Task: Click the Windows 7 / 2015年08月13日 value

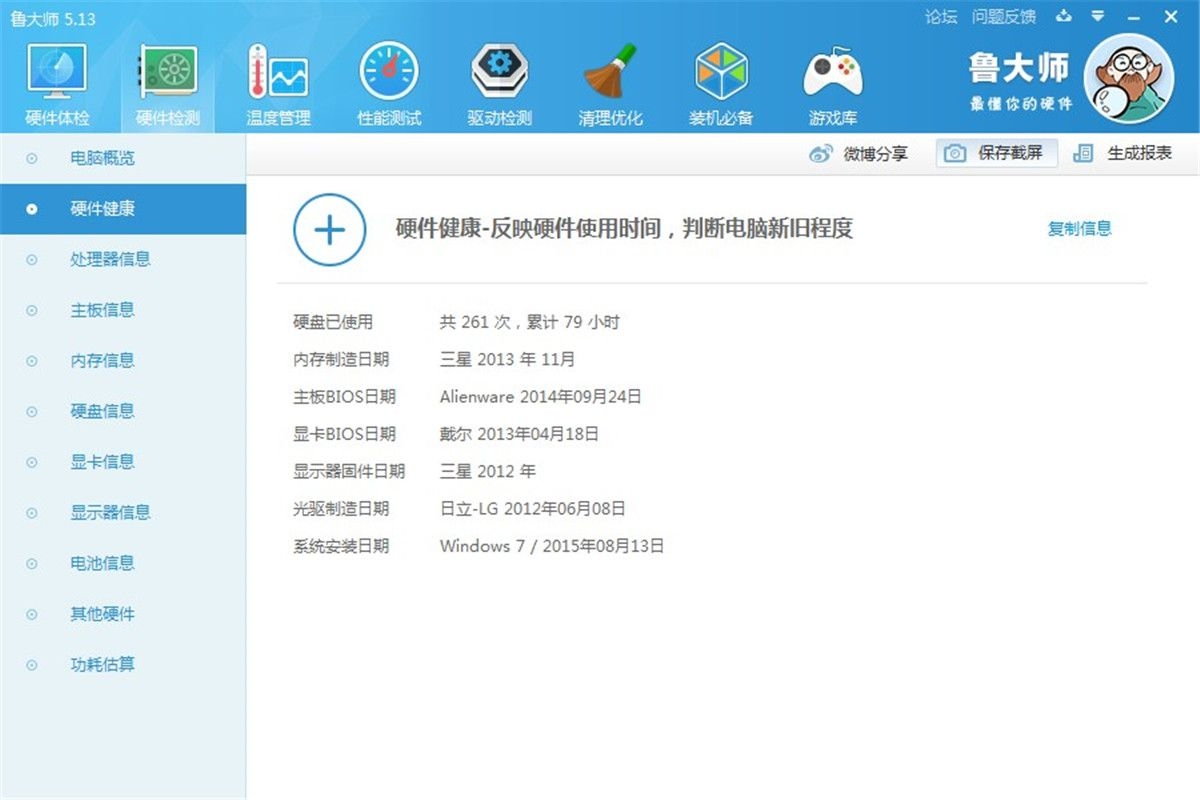Action: point(552,546)
